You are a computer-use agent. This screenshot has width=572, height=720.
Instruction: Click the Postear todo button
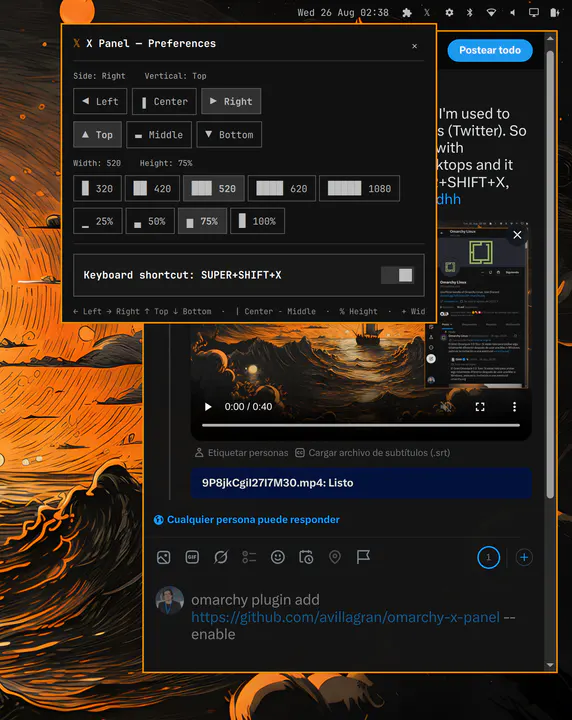[x=490, y=50]
